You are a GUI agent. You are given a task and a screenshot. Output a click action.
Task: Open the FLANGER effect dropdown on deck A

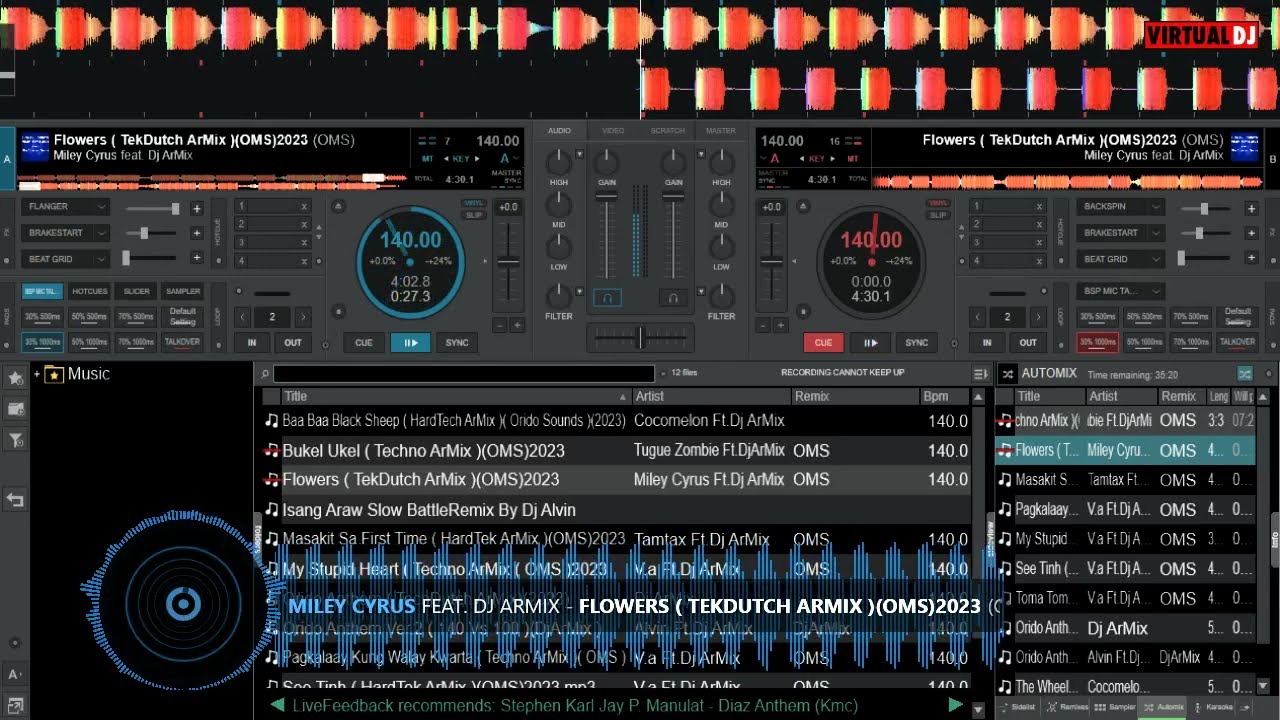coord(65,207)
